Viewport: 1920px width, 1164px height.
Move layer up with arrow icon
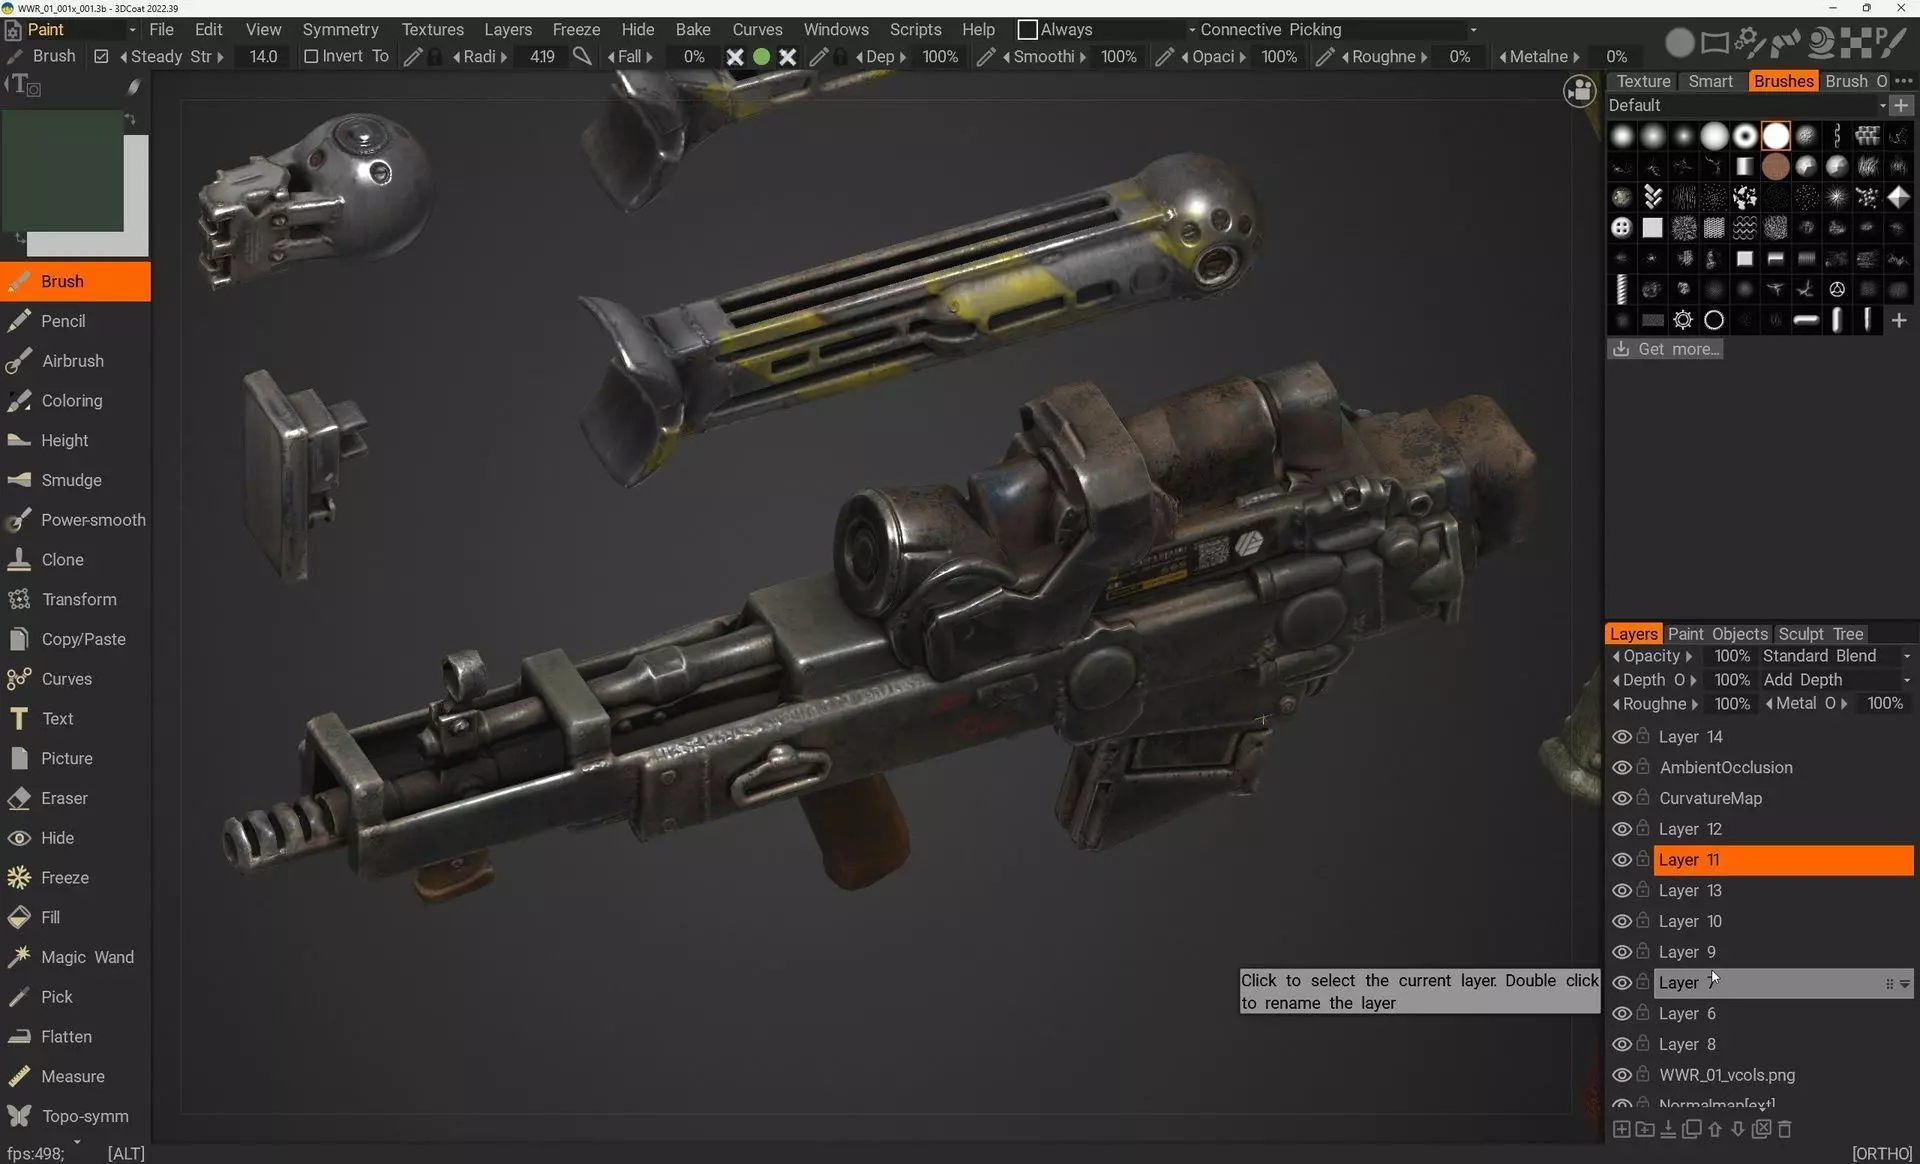click(1715, 1129)
